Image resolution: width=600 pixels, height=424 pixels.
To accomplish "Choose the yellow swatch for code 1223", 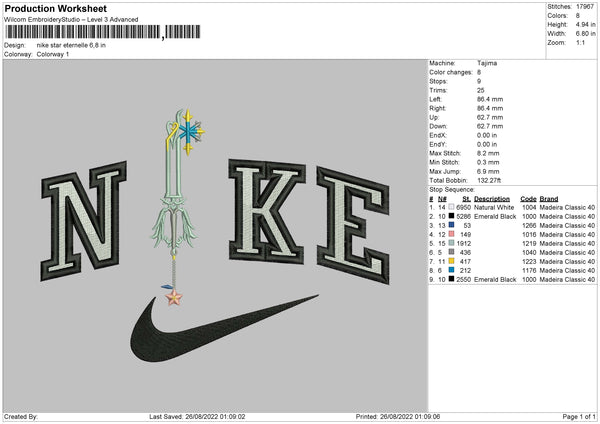I will (452, 261).
